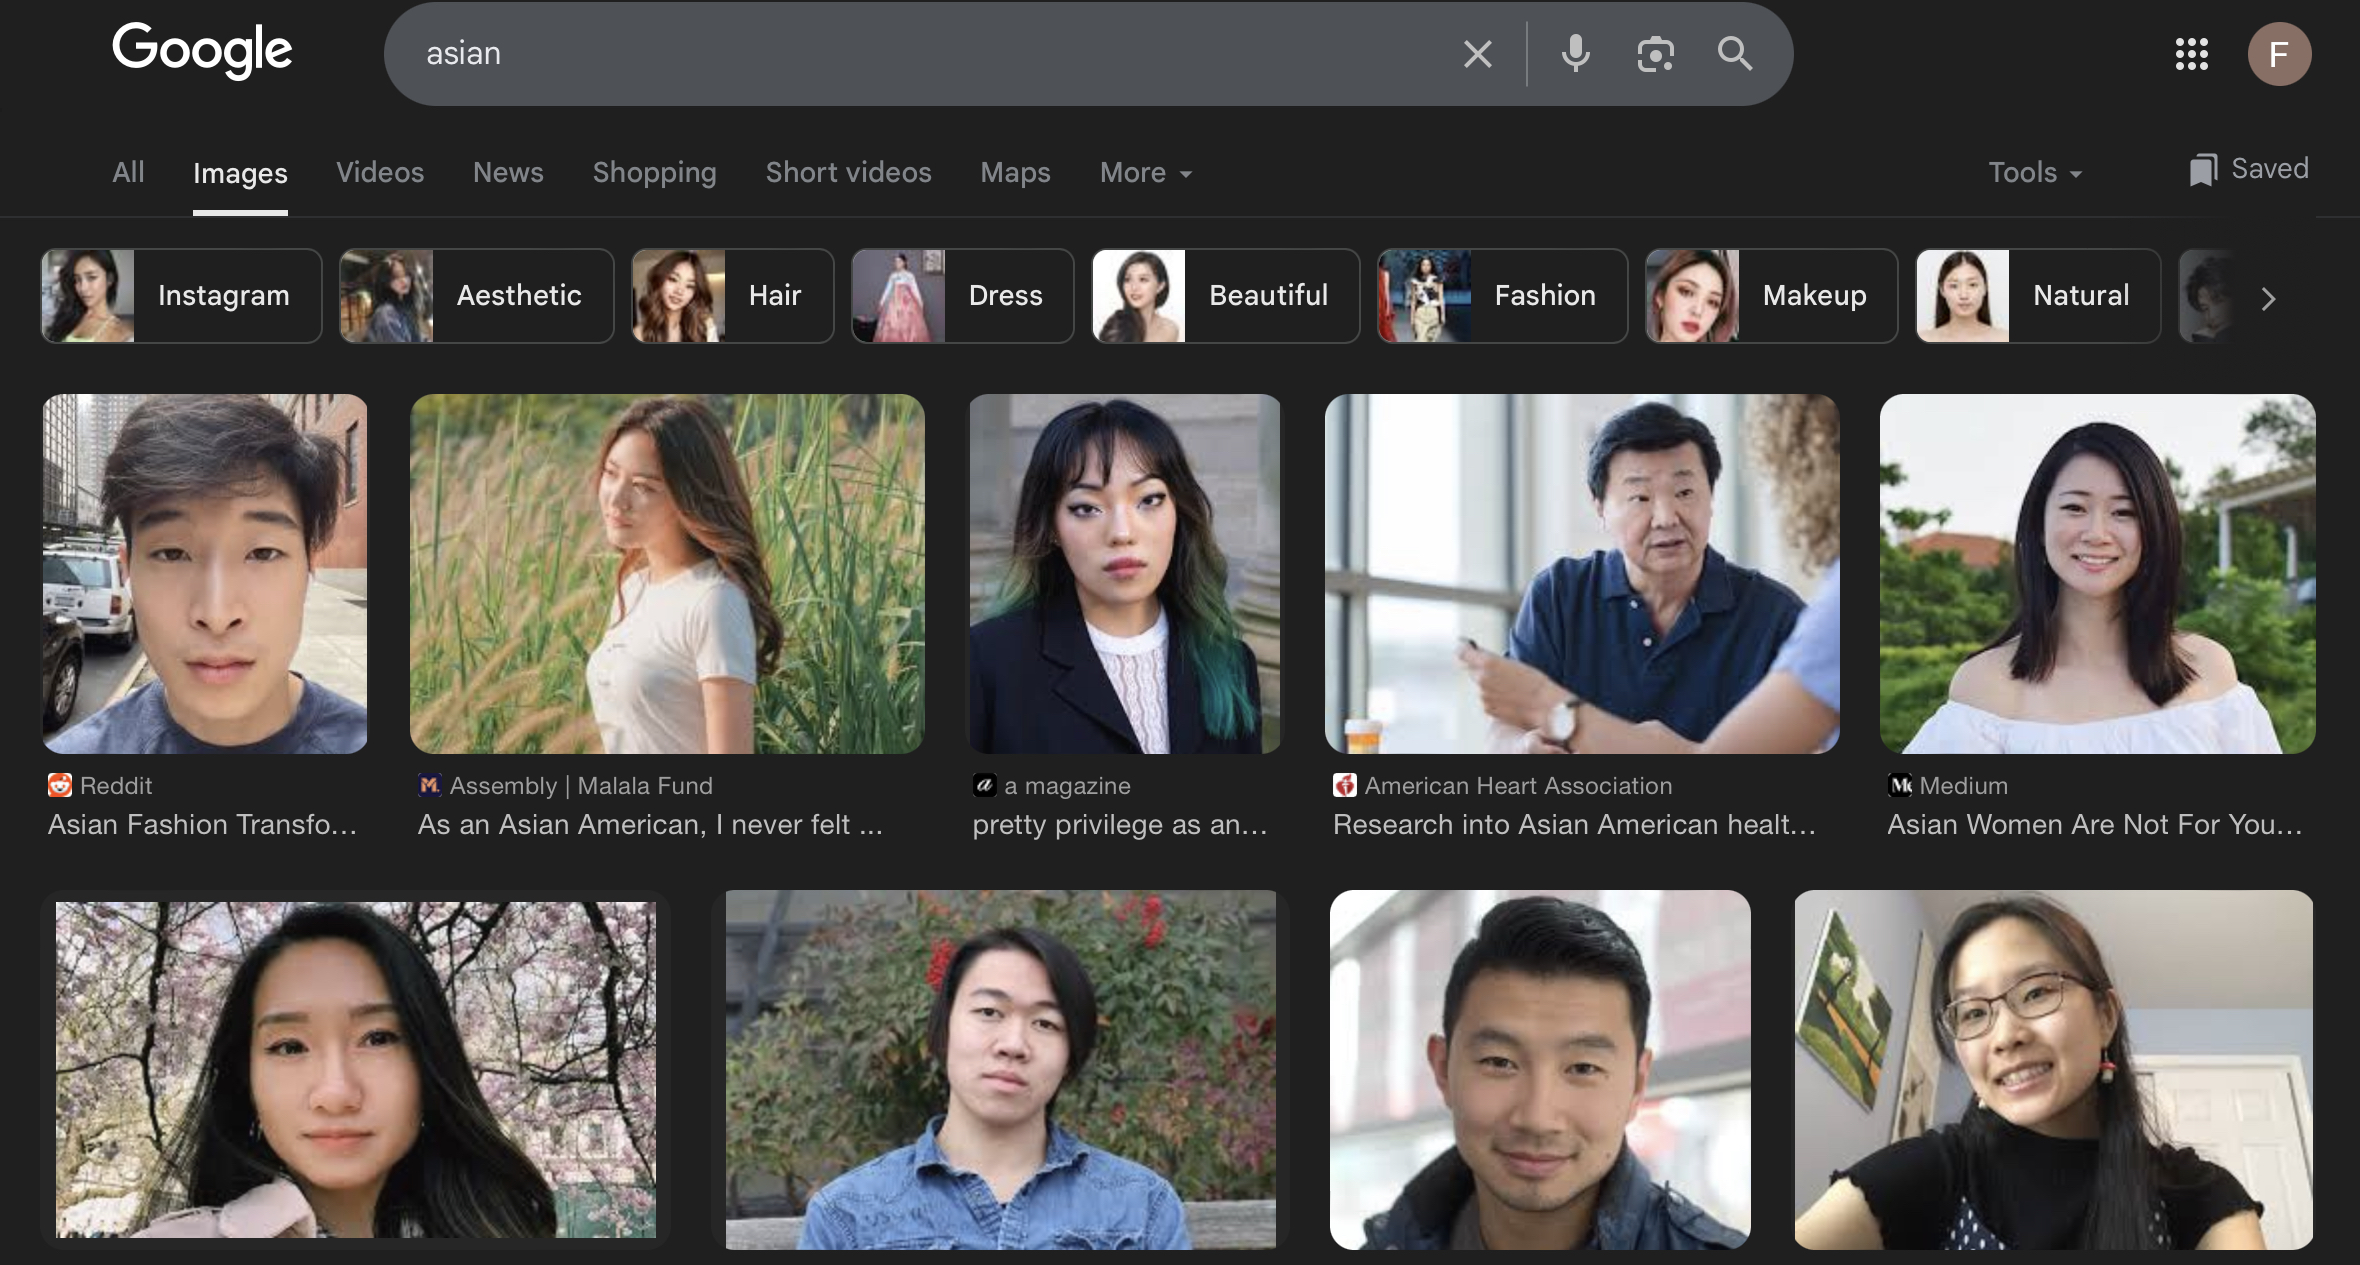Select the Beautiful filter chip

pos(1225,296)
